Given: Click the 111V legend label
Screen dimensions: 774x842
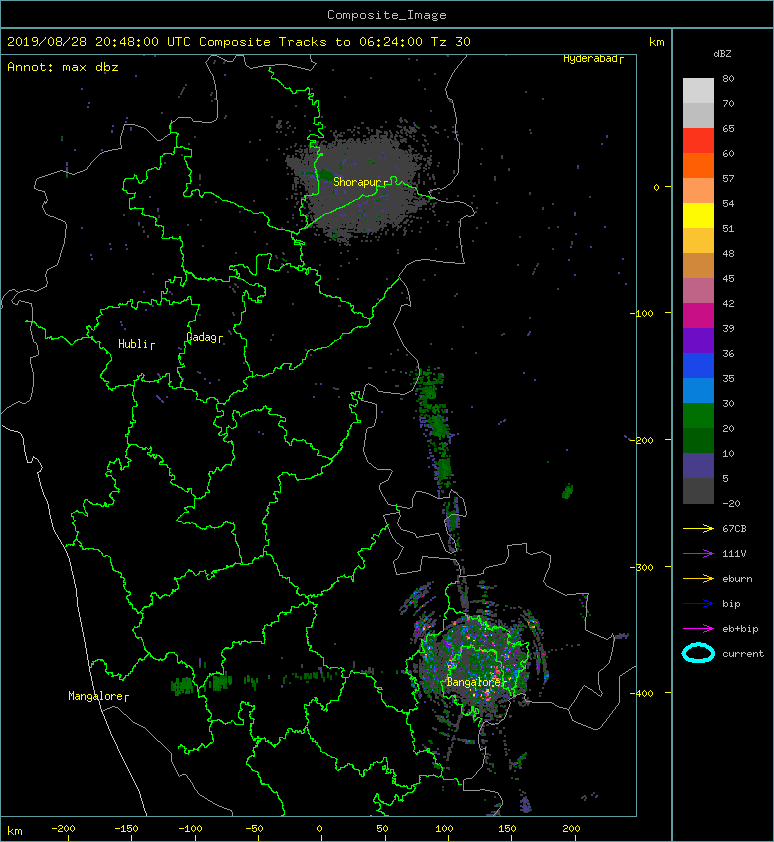Looking at the screenshot, I should pyautogui.click(x=734, y=554).
